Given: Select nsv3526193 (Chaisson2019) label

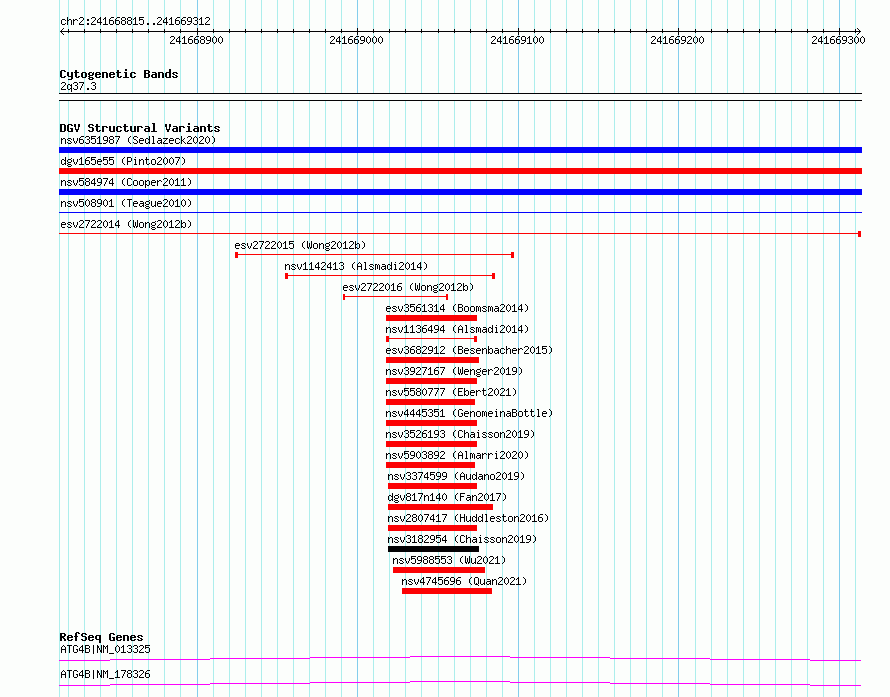Looking at the screenshot, I should tap(460, 434).
